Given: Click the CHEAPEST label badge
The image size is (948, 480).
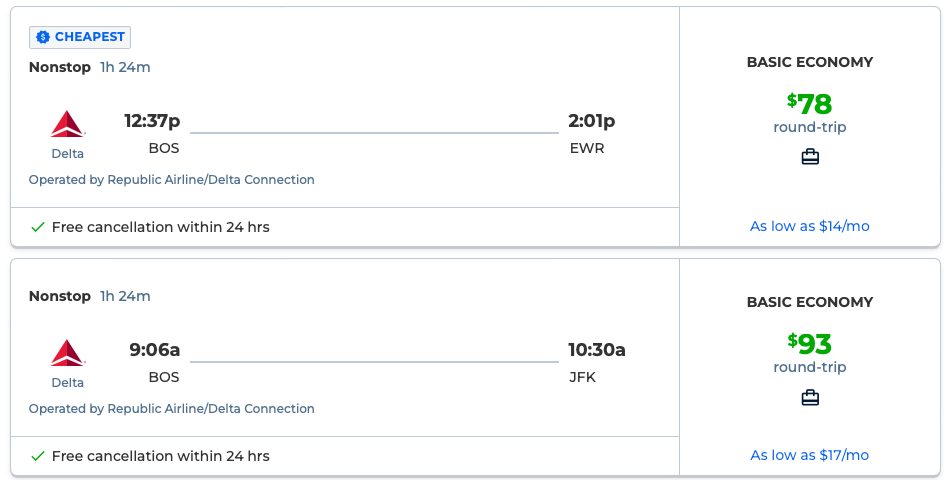Looking at the screenshot, I should 81,37.
